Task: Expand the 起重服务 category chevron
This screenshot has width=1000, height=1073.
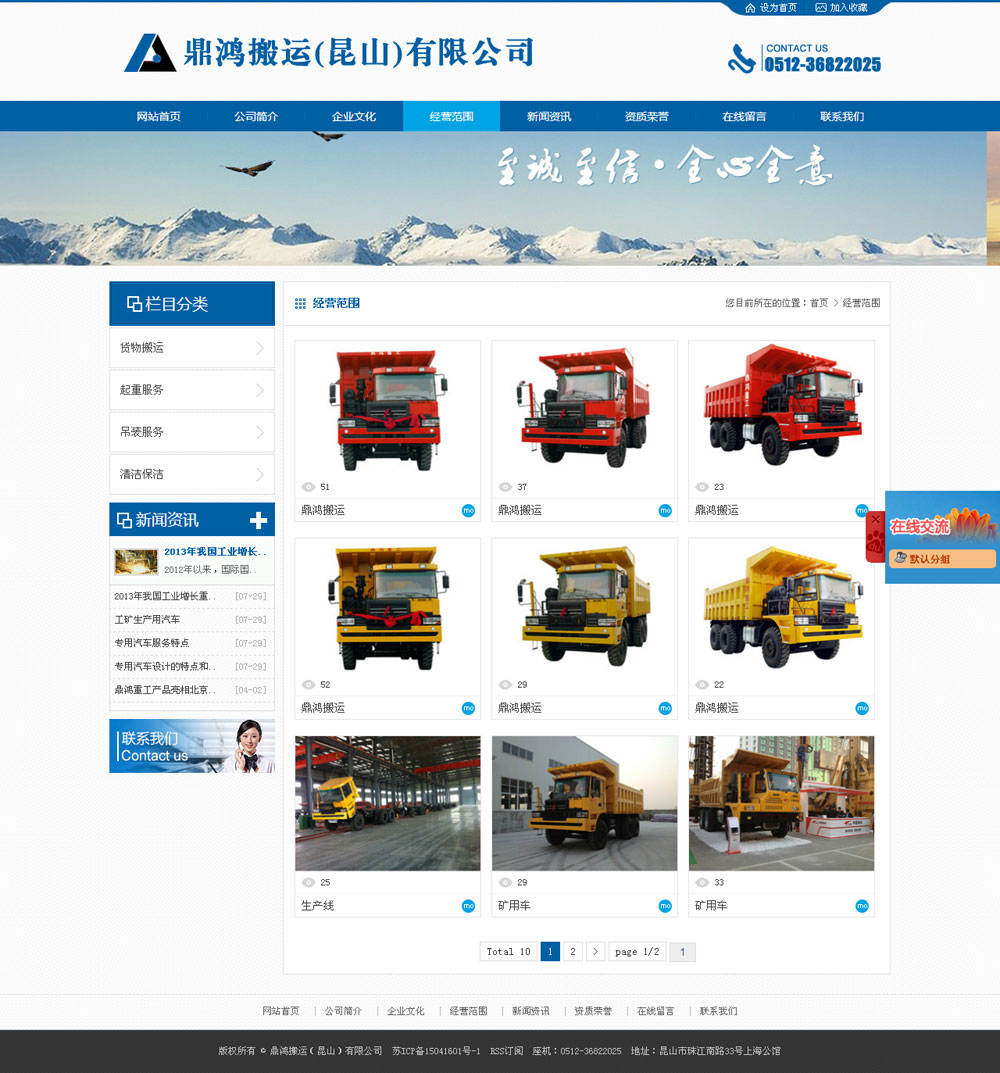Action: tap(260, 390)
